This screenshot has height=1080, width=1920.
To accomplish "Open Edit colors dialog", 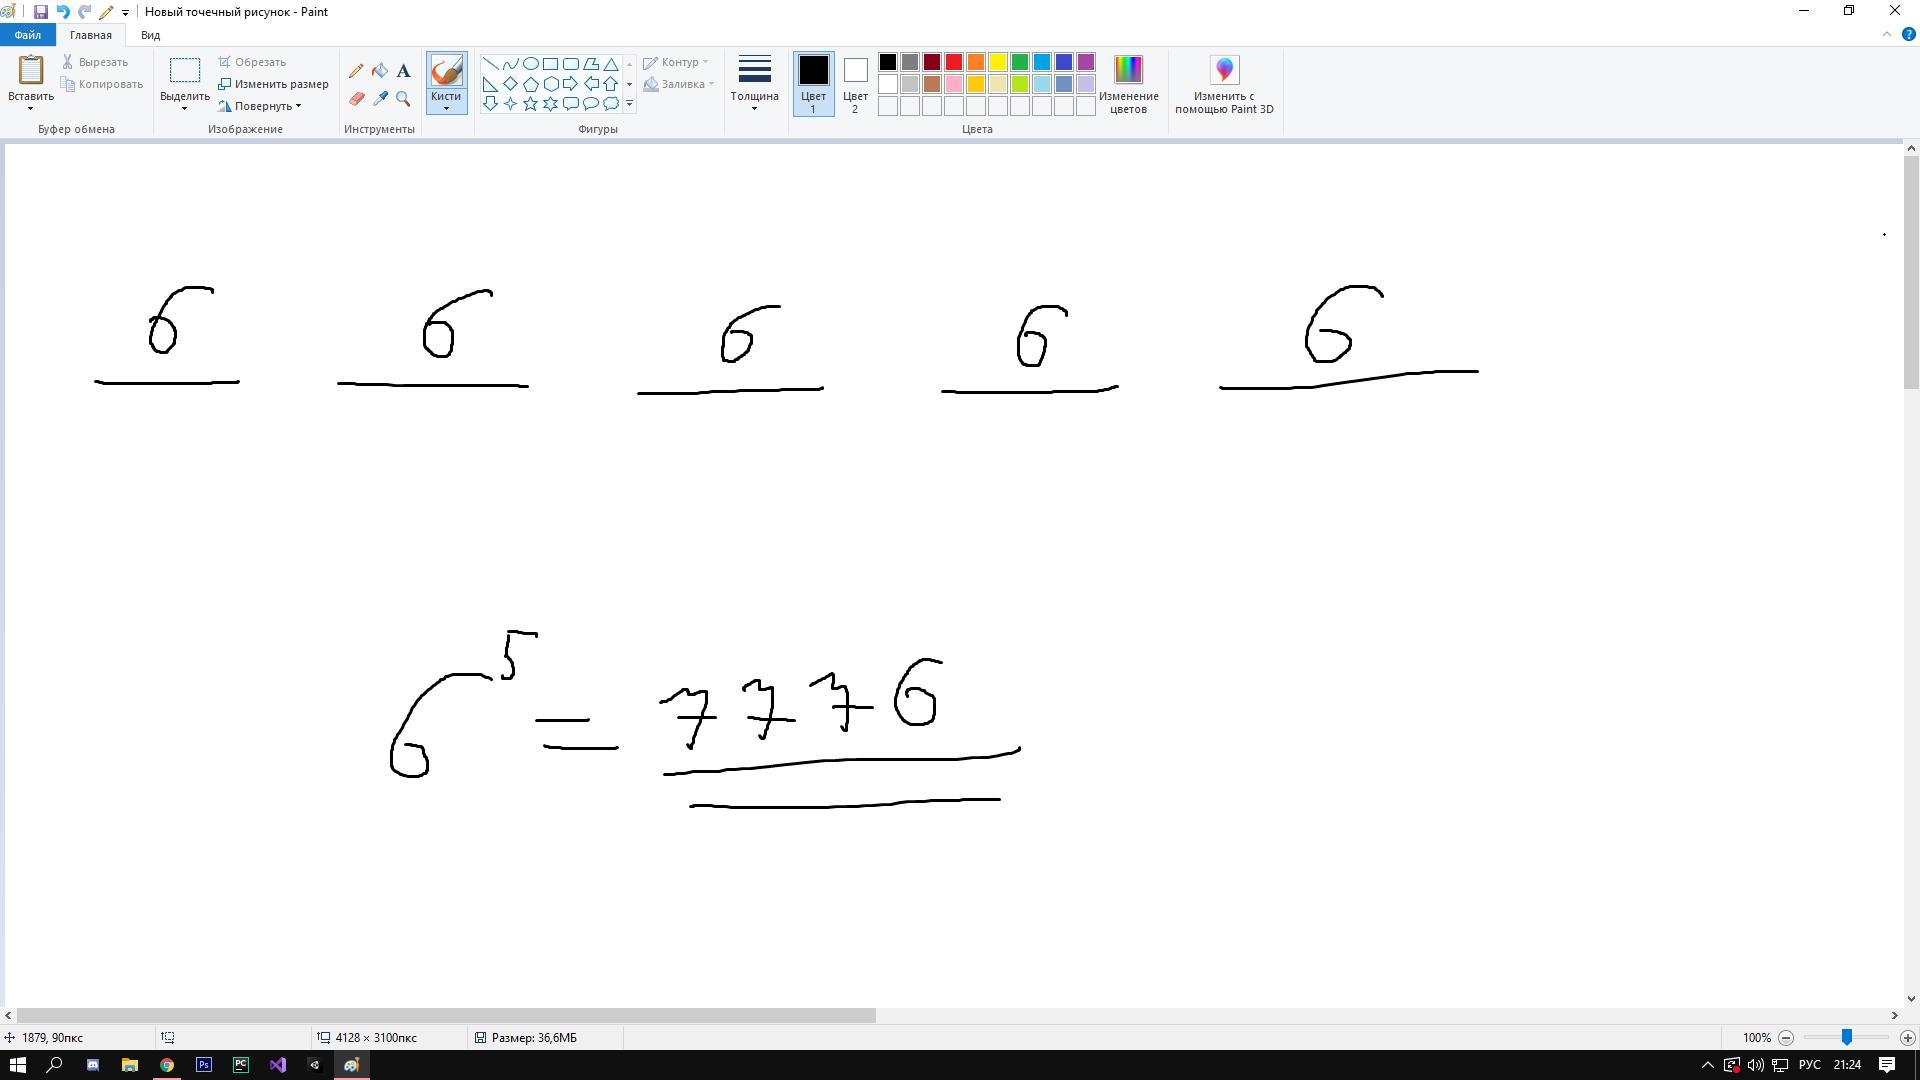I will (1128, 84).
